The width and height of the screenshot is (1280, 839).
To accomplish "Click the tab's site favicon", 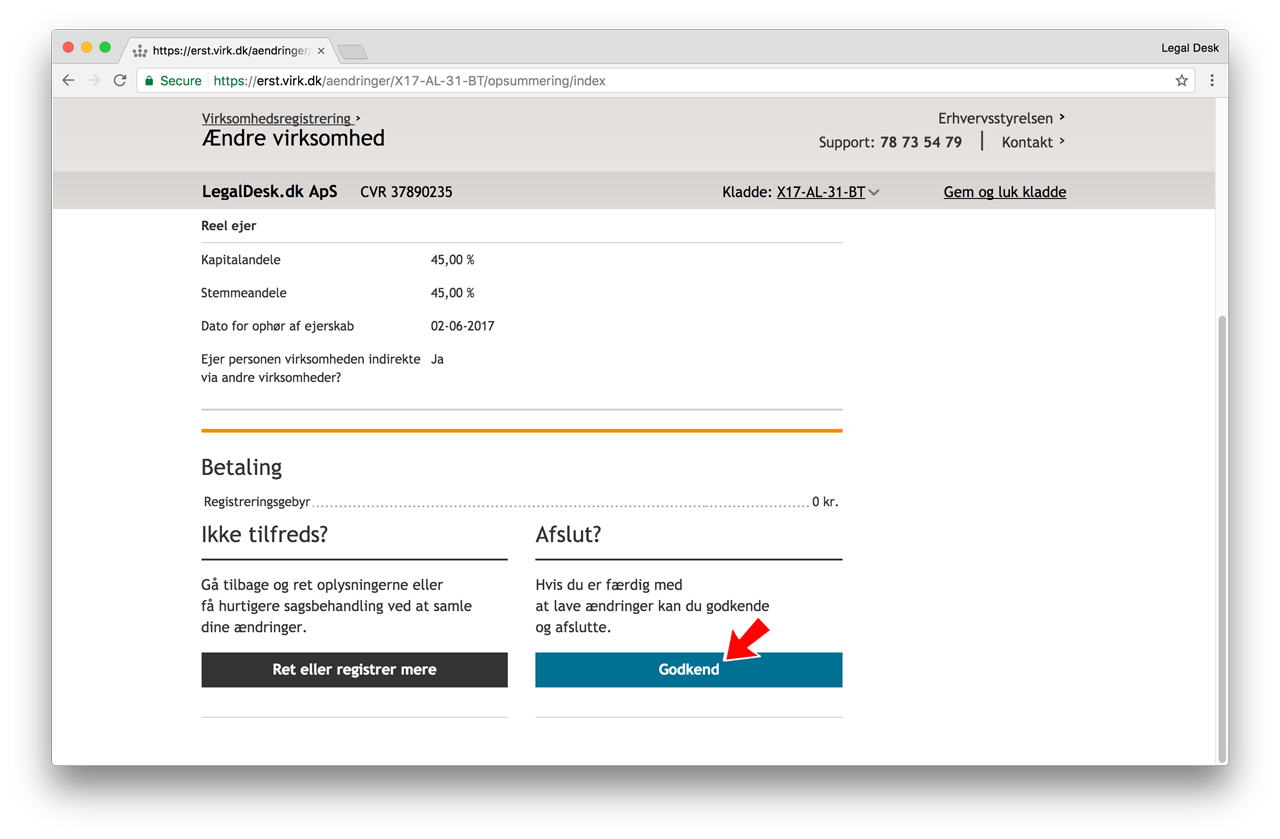I will tap(140, 51).
